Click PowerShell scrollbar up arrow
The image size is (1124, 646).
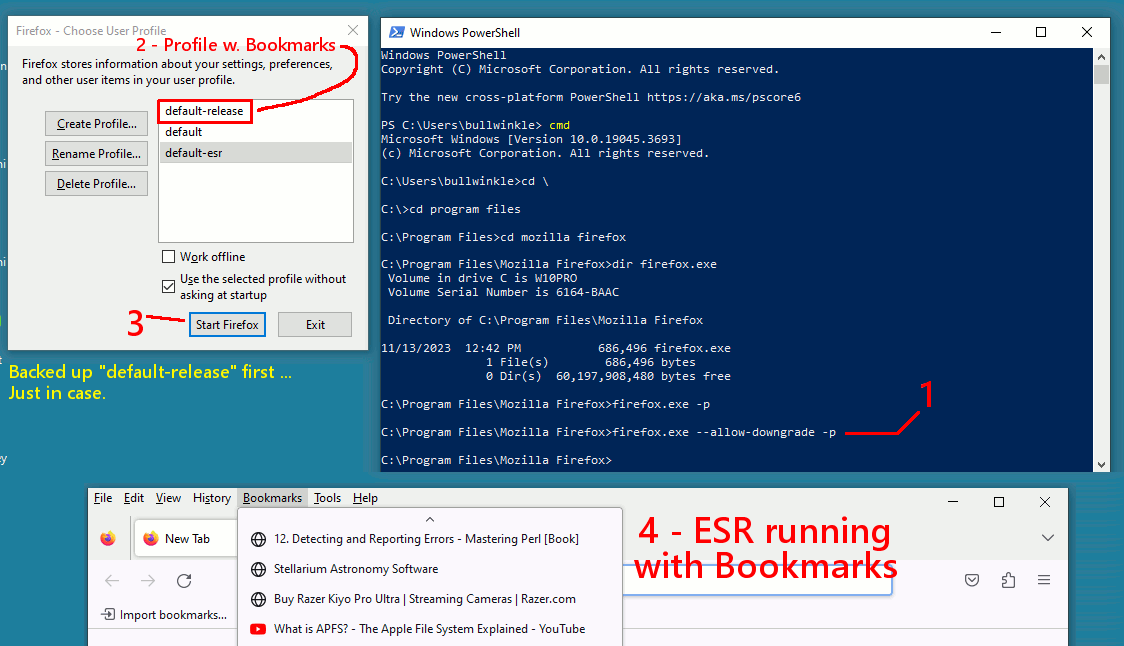(x=1102, y=56)
